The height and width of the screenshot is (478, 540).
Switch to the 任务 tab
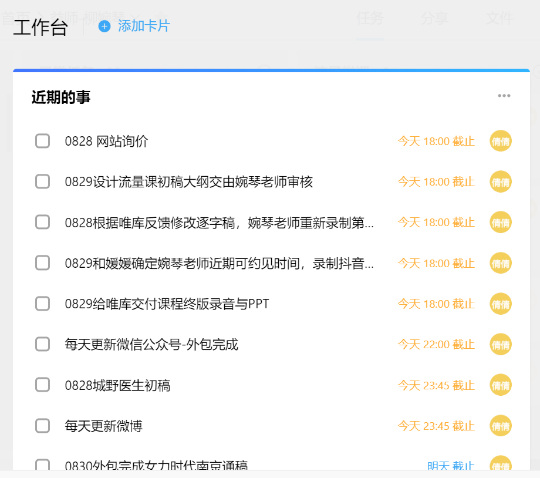pyautogui.click(x=370, y=18)
